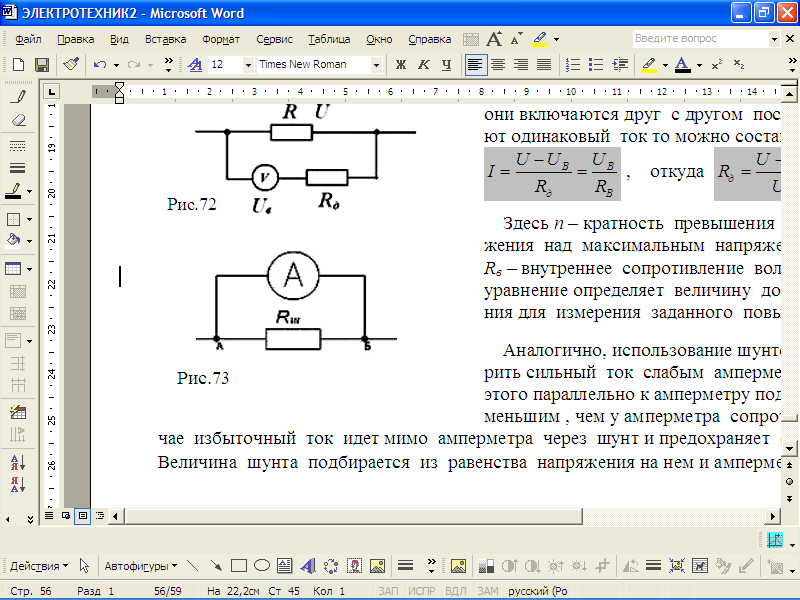Activate the Format Painter brush

[71, 64]
